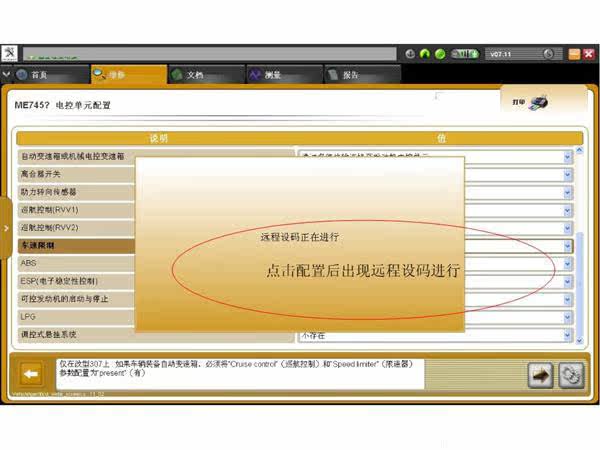This screenshot has width=600, height=450.
Task: Open the 测量 measurement tab
Action: (x=285, y=75)
